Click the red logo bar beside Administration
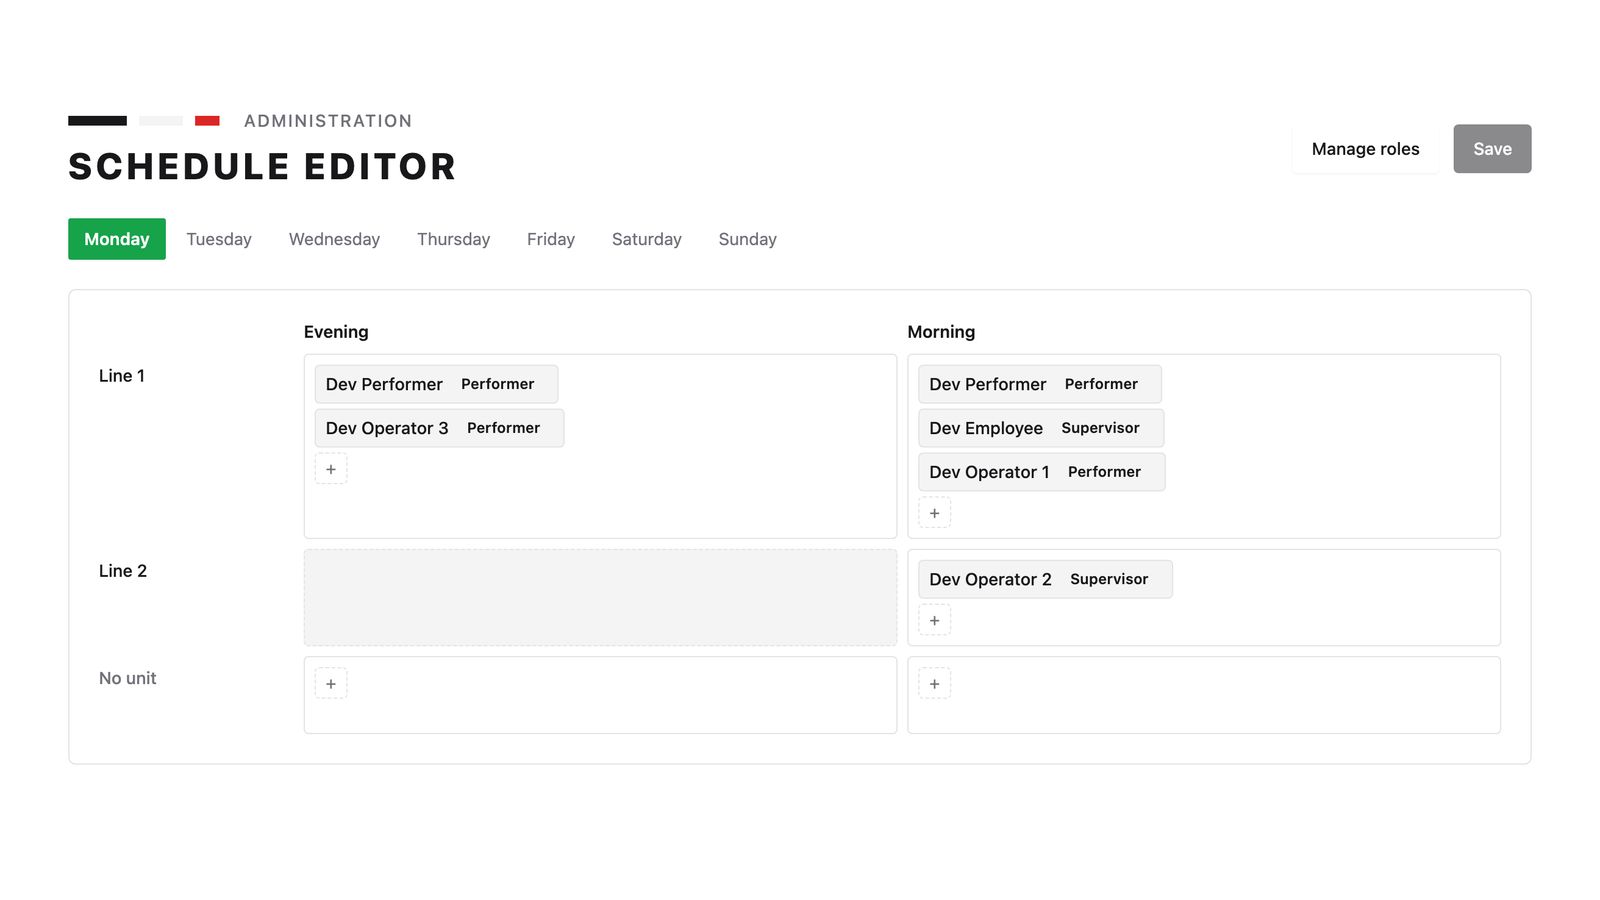Image resolution: width=1600 pixels, height=900 pixels. click(x=207, y=121)
